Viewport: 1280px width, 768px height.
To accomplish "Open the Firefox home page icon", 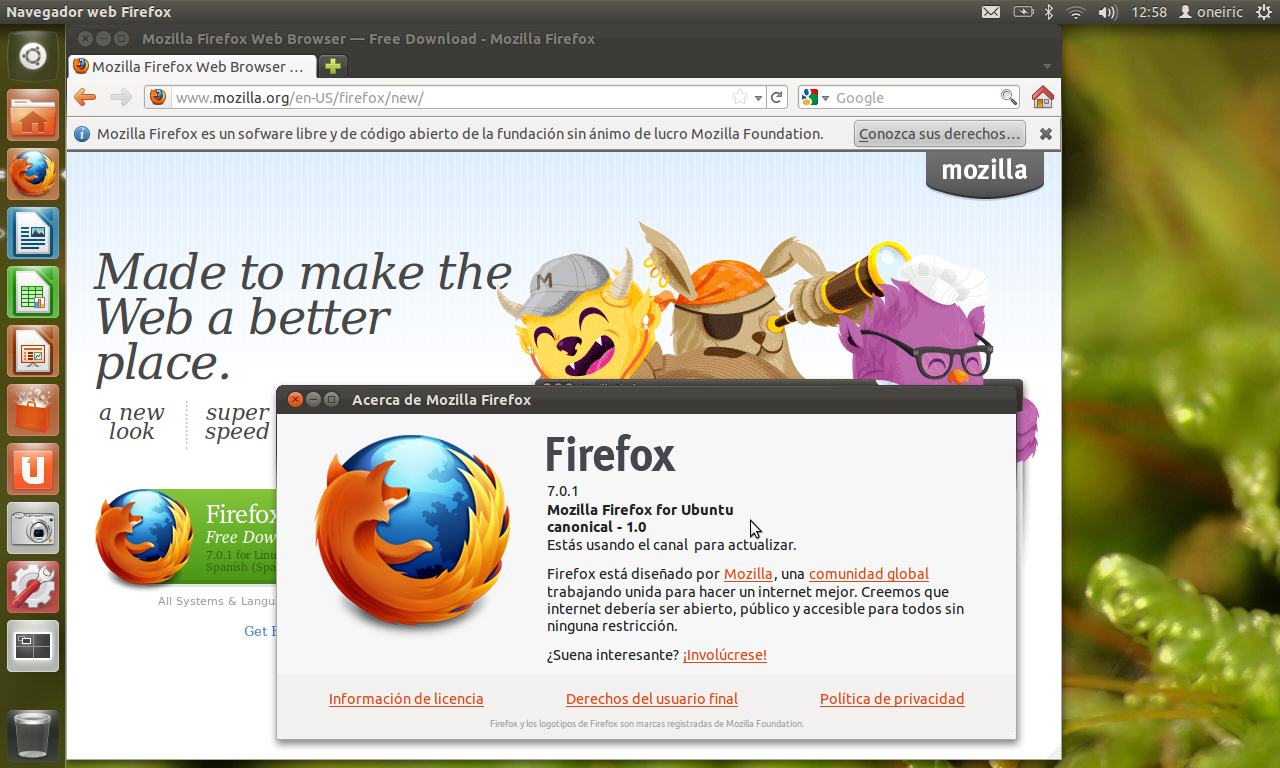I will click(1042, 97).
